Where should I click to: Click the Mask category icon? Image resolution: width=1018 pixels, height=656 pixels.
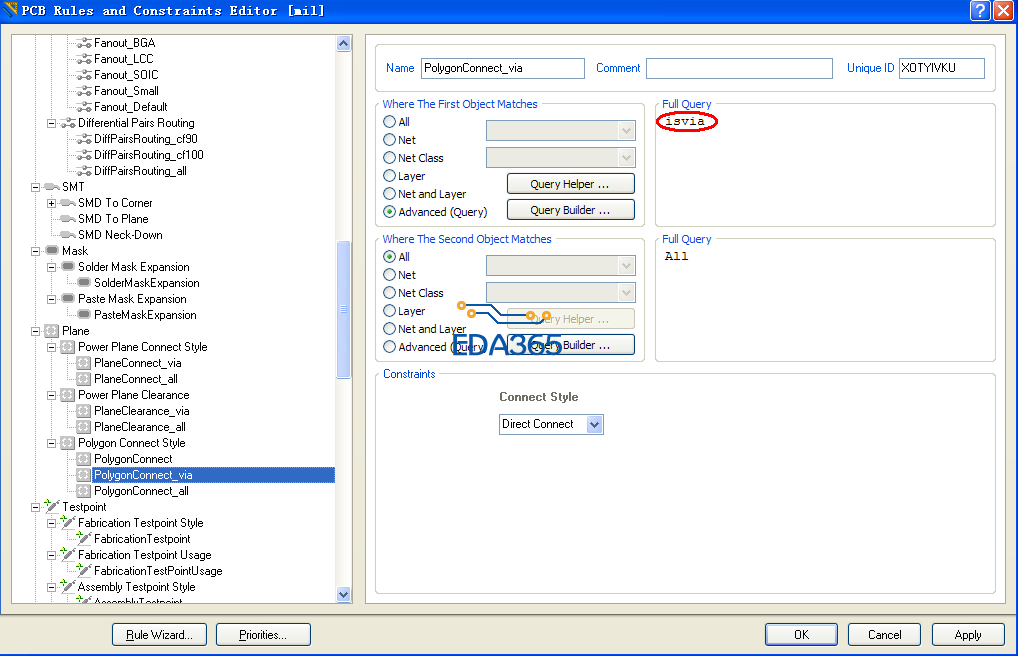(52, 251)
